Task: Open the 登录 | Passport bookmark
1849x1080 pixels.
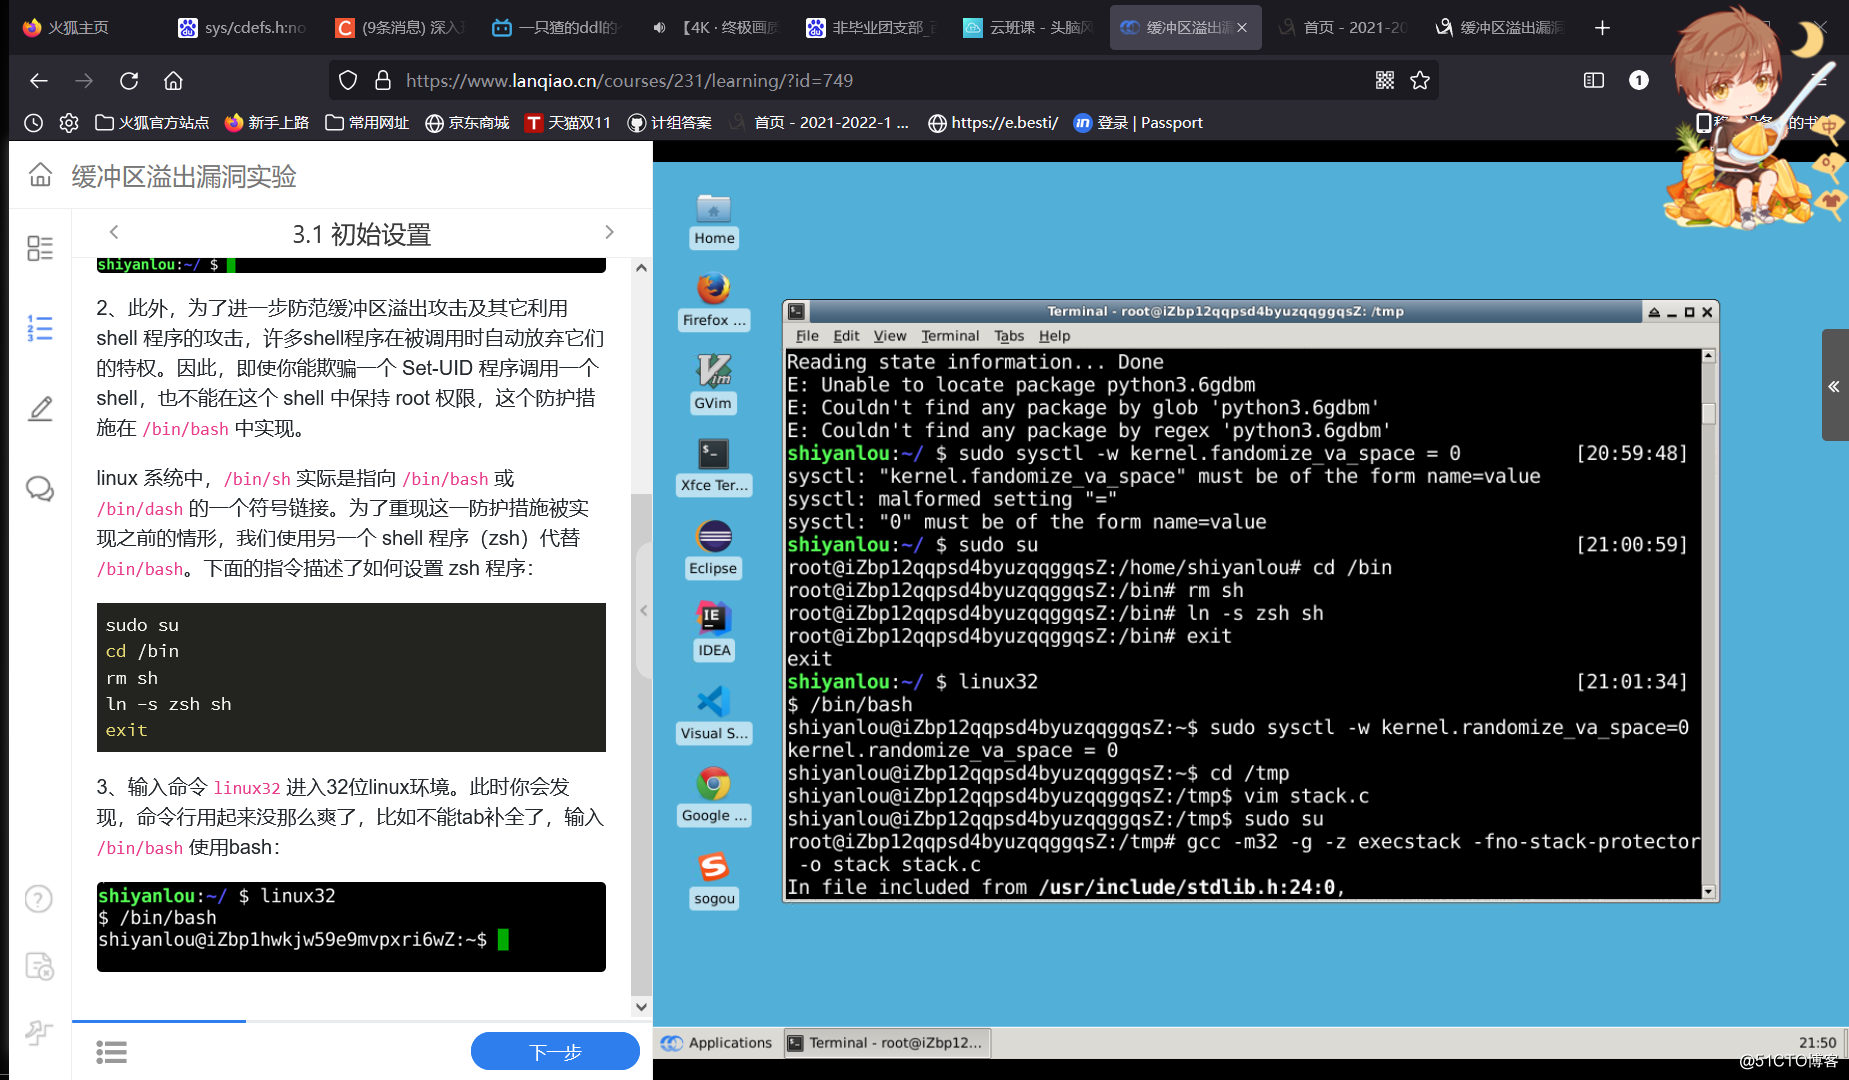Action: click(x=1138, y=122)
